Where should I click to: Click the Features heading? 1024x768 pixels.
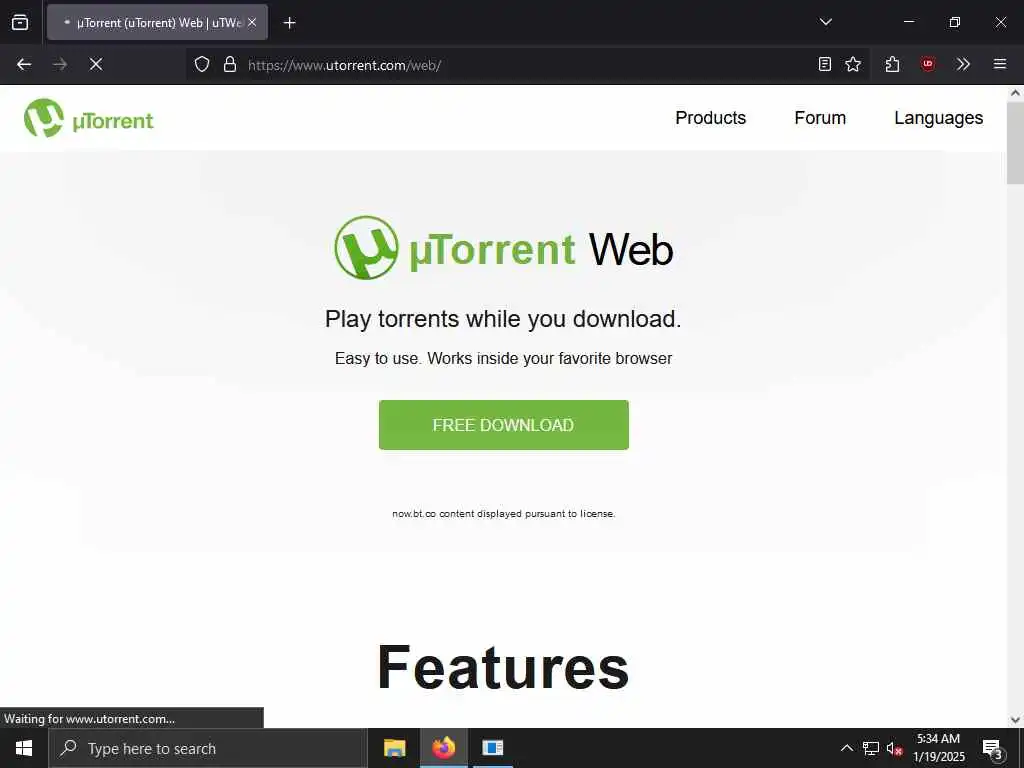click(x=504, y=667)
